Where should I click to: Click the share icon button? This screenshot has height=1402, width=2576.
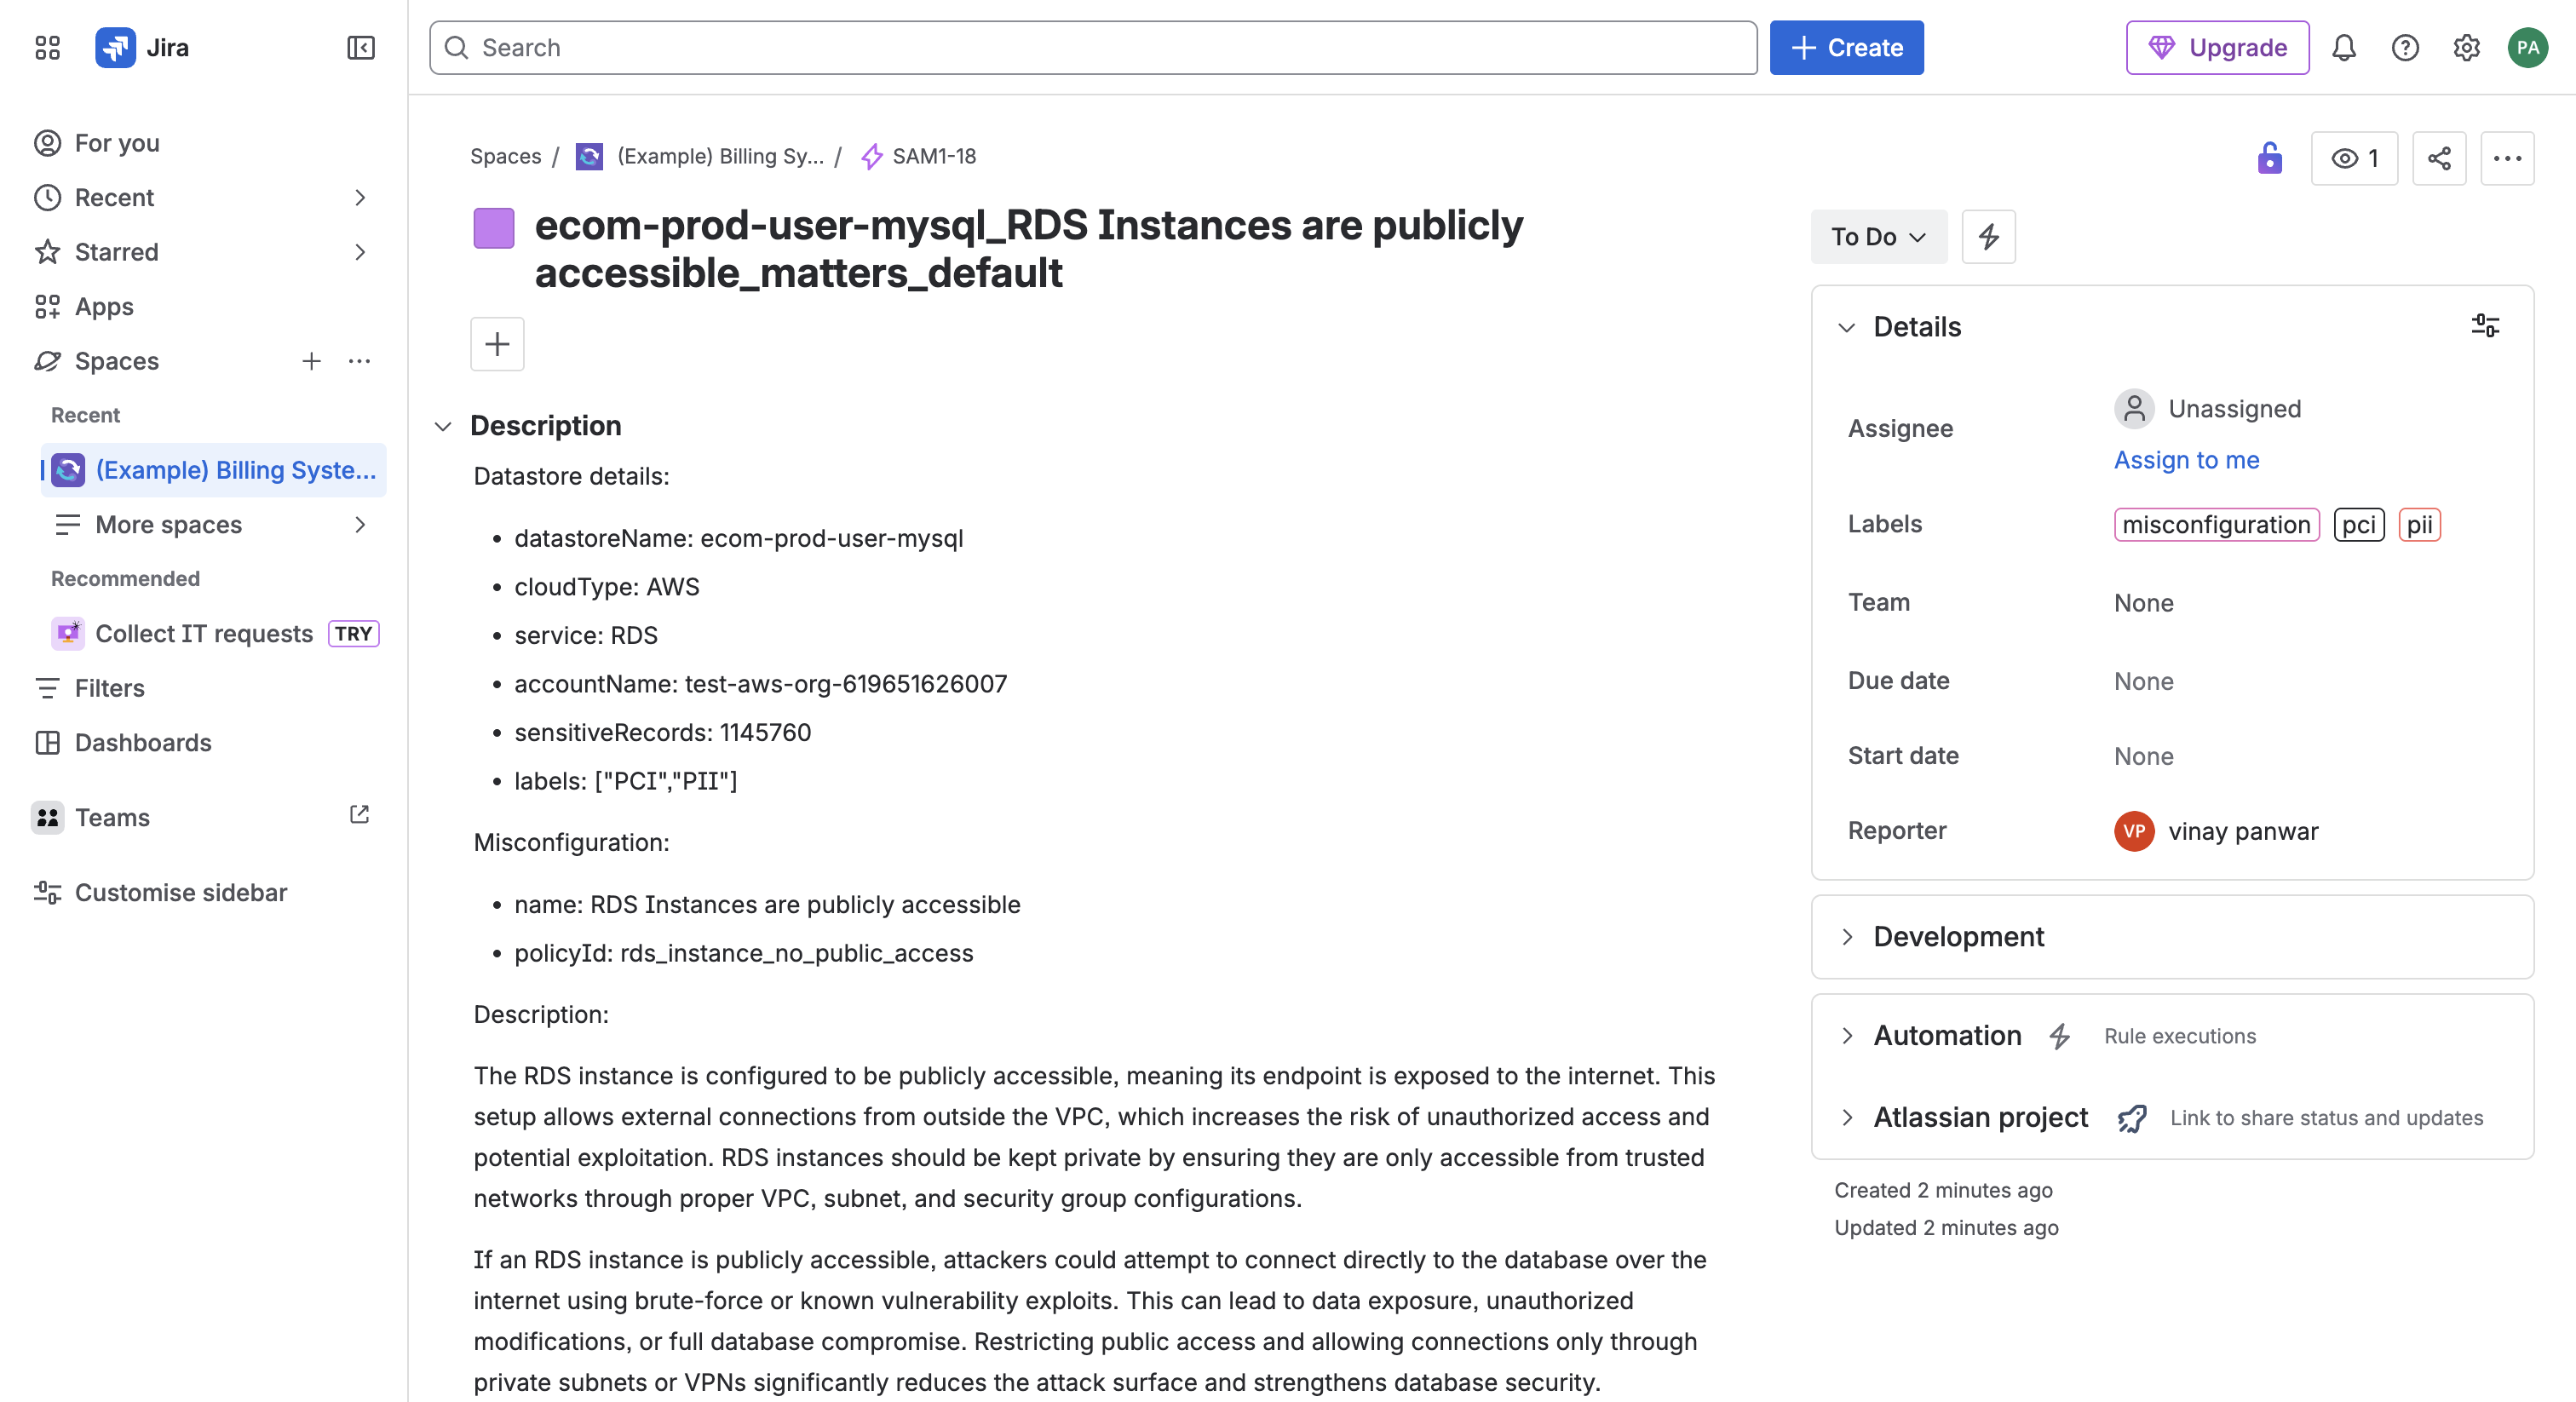click(x=2438, y=158)
